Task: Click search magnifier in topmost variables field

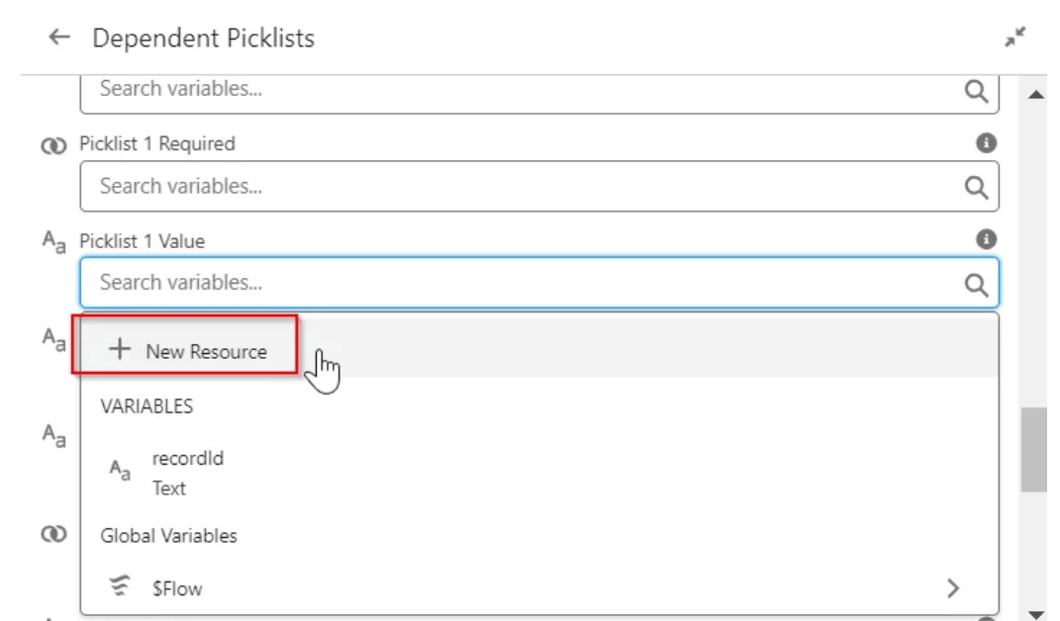Action: click(x=976, y=91)
